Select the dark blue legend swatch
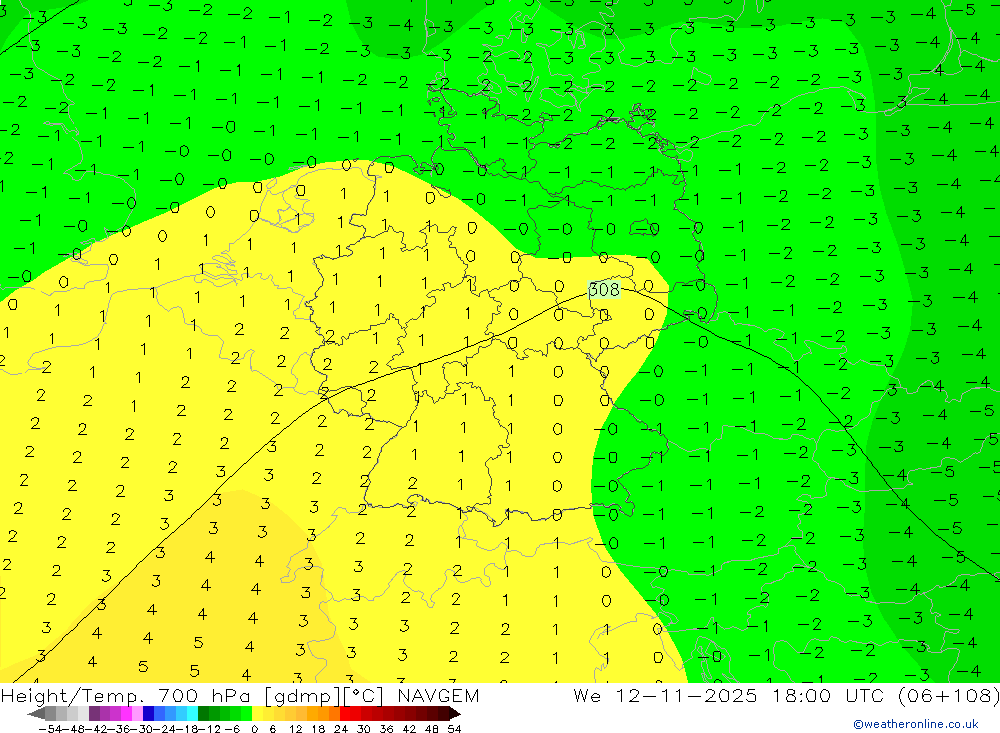The image size is (1000, 733). [148, 713]
